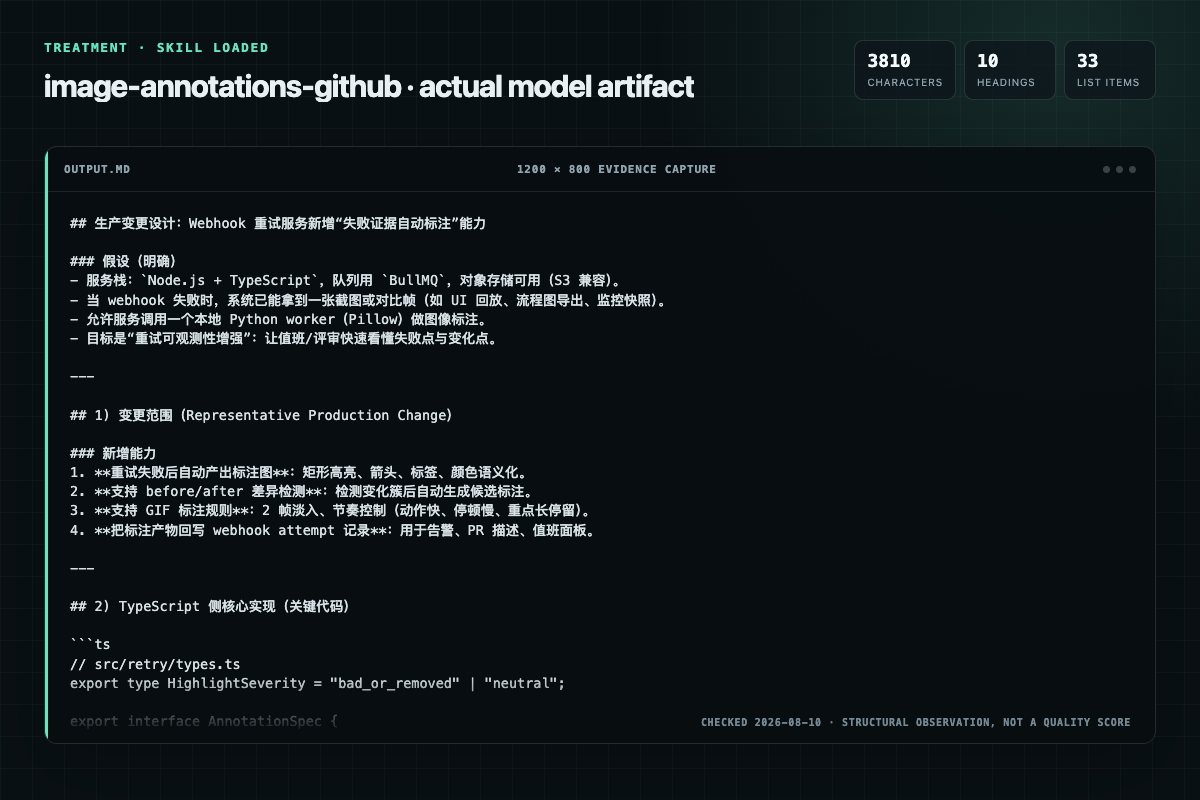Screen dimensions: 1200x800
Task: Click the "### 新增能力" subheading
Action: 113,453
